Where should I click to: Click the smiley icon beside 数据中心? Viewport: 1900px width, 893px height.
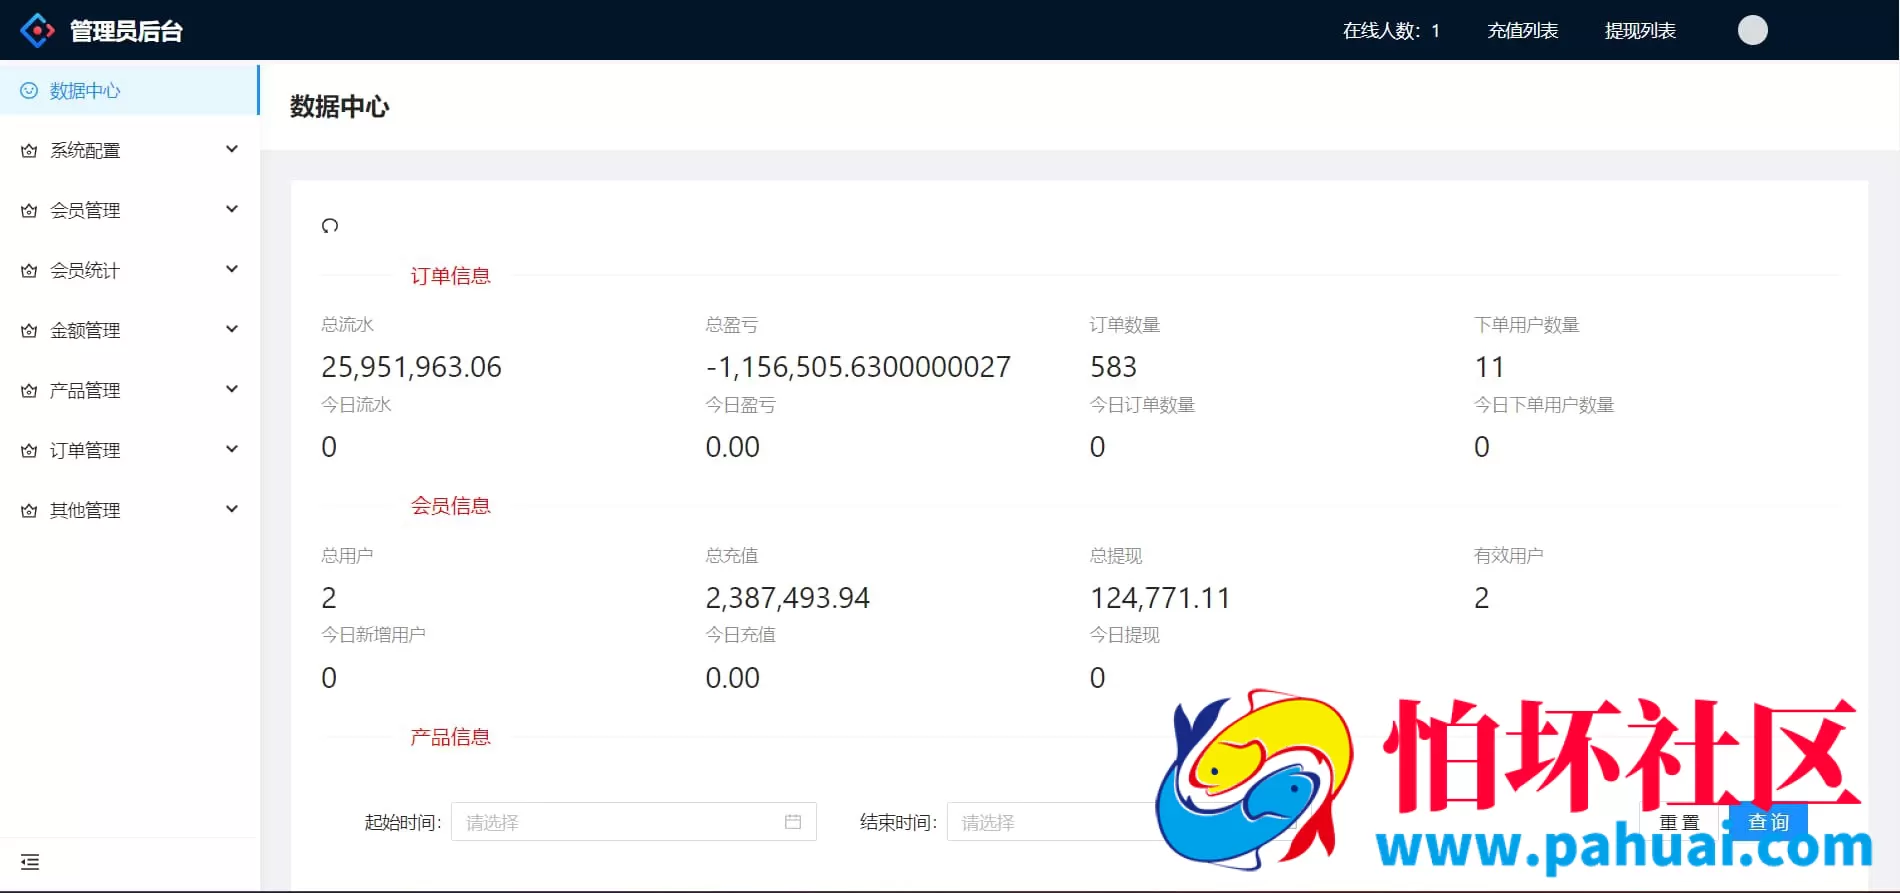[x=29, y=91]
